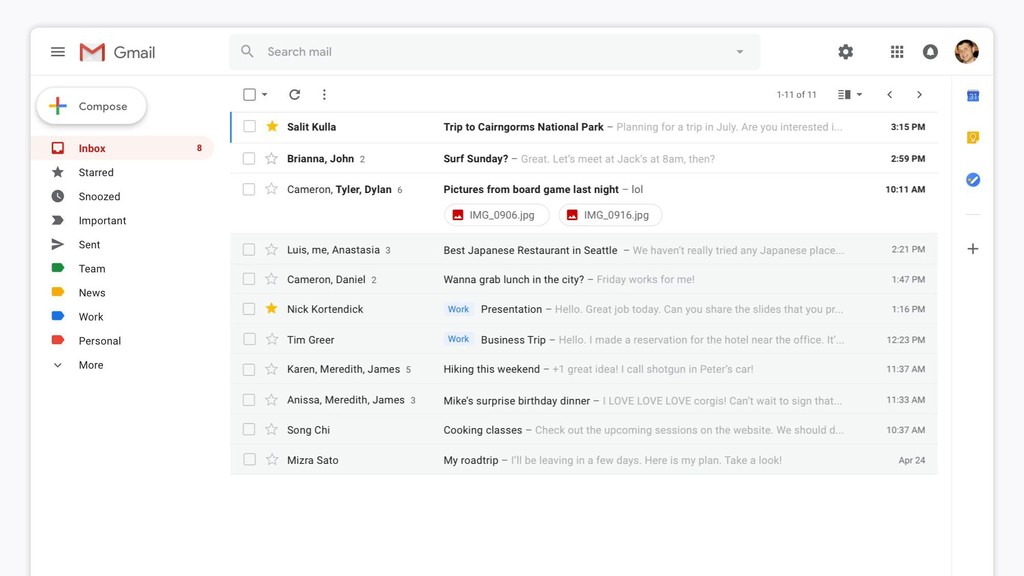Select the Brianna, John email checkbox
The height and width of the screenshot is (576, 1024).
[249, 158]
